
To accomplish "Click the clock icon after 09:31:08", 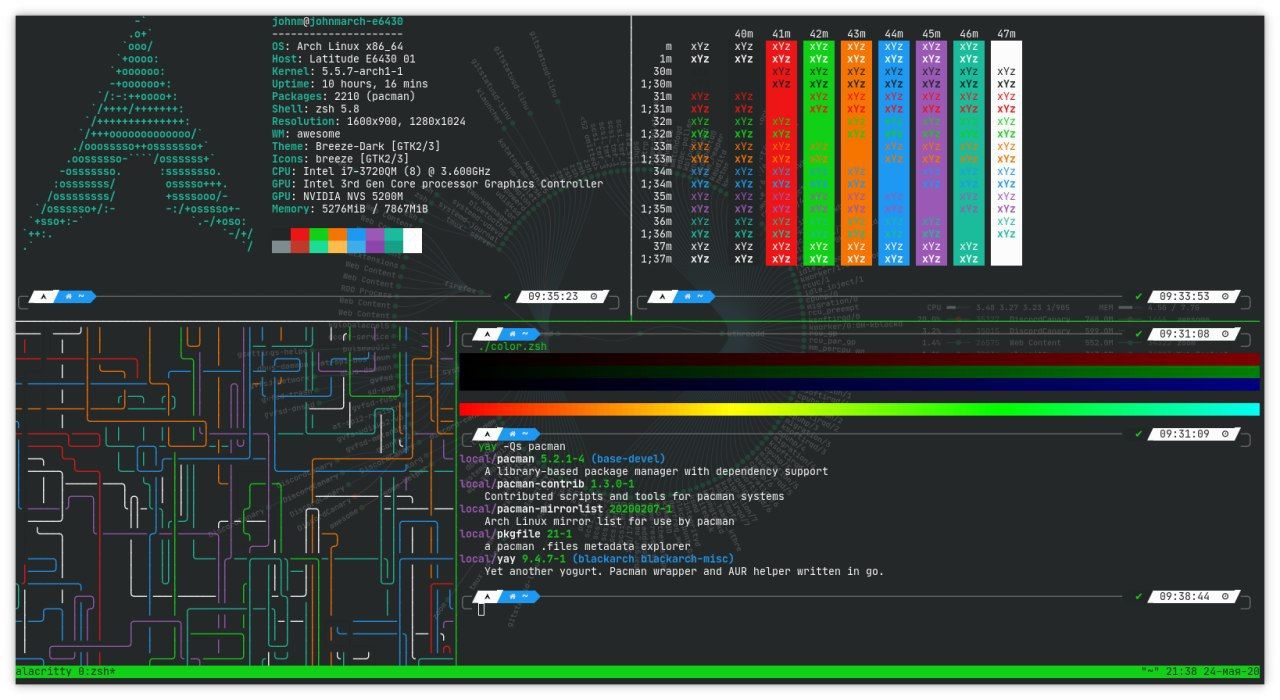I will point(1224,334).
